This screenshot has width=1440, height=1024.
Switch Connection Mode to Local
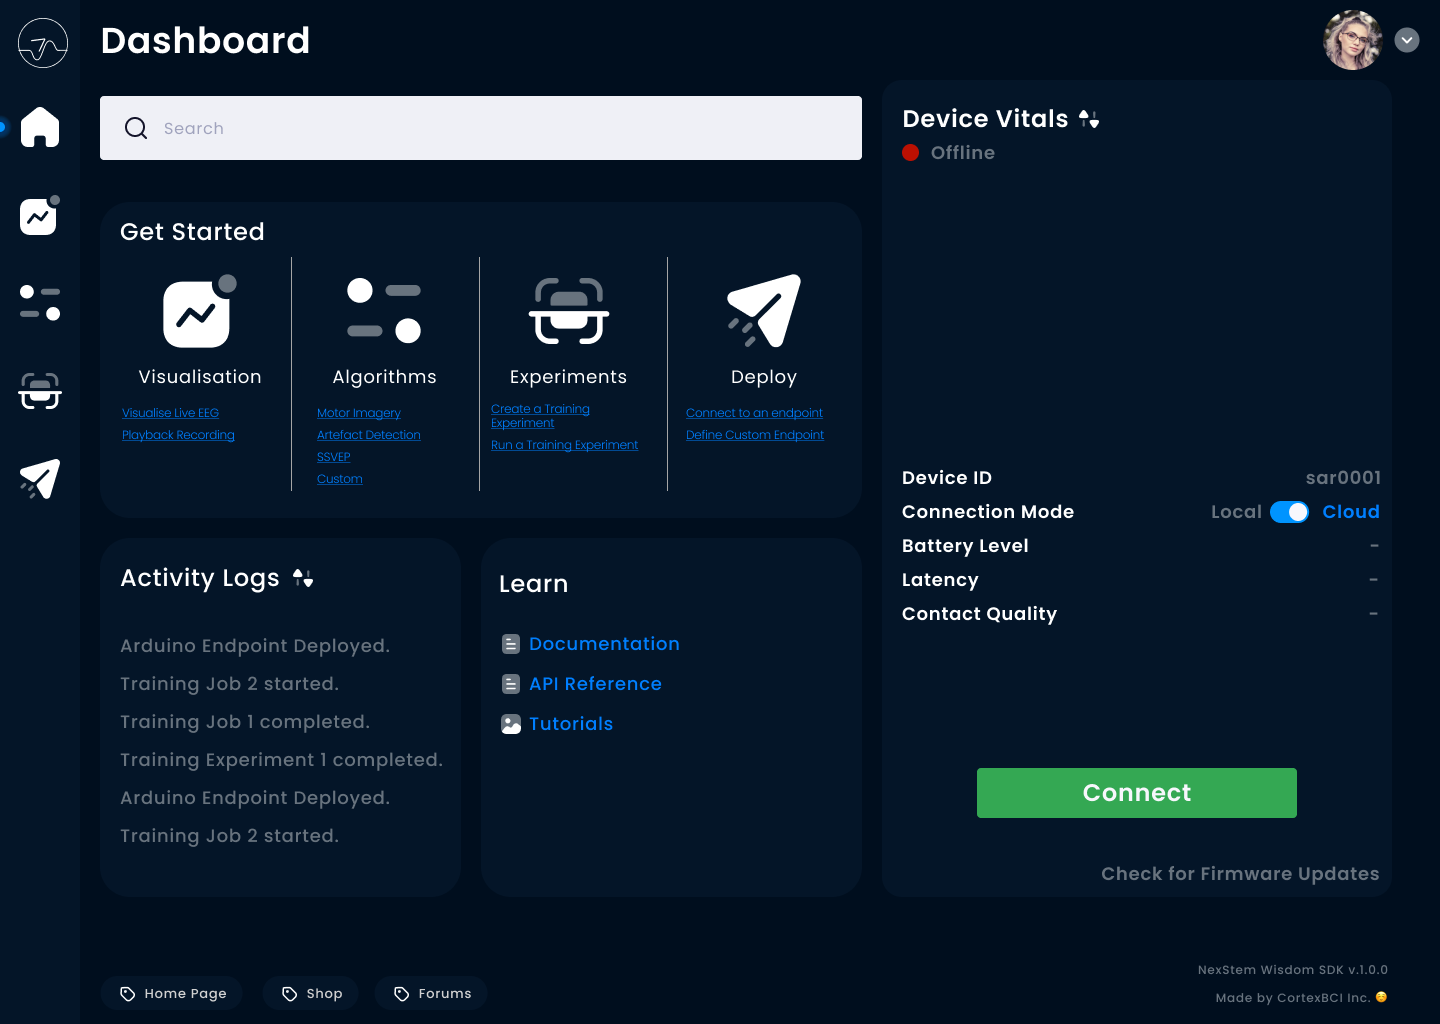[1236, 511]
